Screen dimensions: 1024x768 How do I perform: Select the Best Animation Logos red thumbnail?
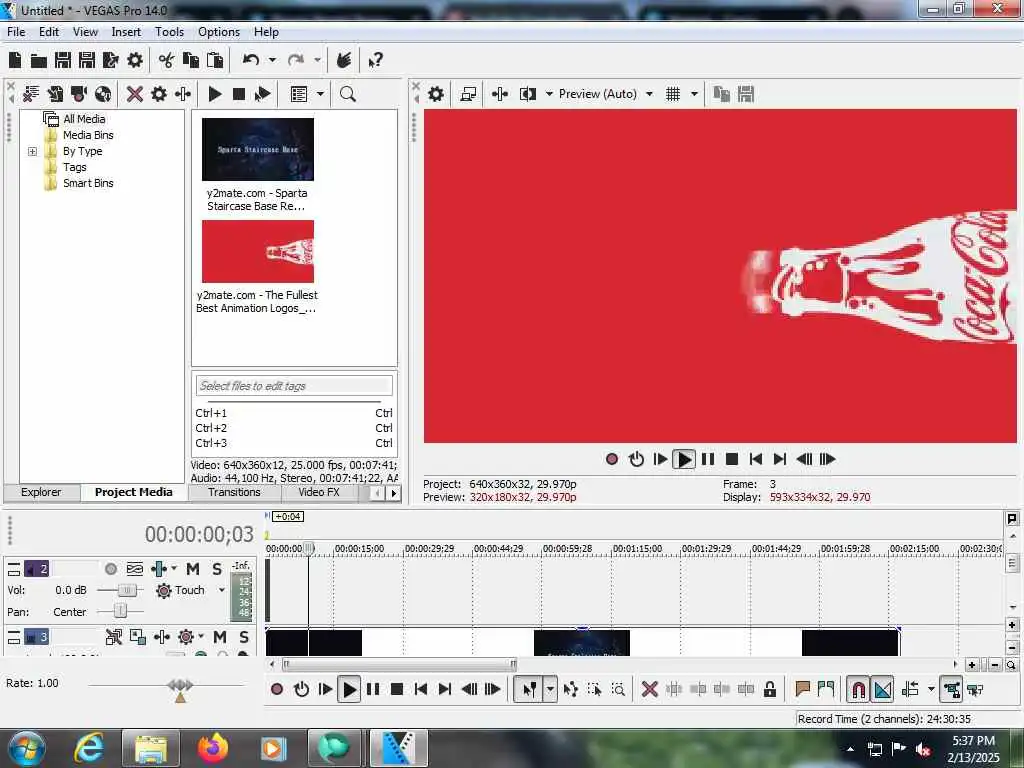pyautogui.click(x=258, y=251)
